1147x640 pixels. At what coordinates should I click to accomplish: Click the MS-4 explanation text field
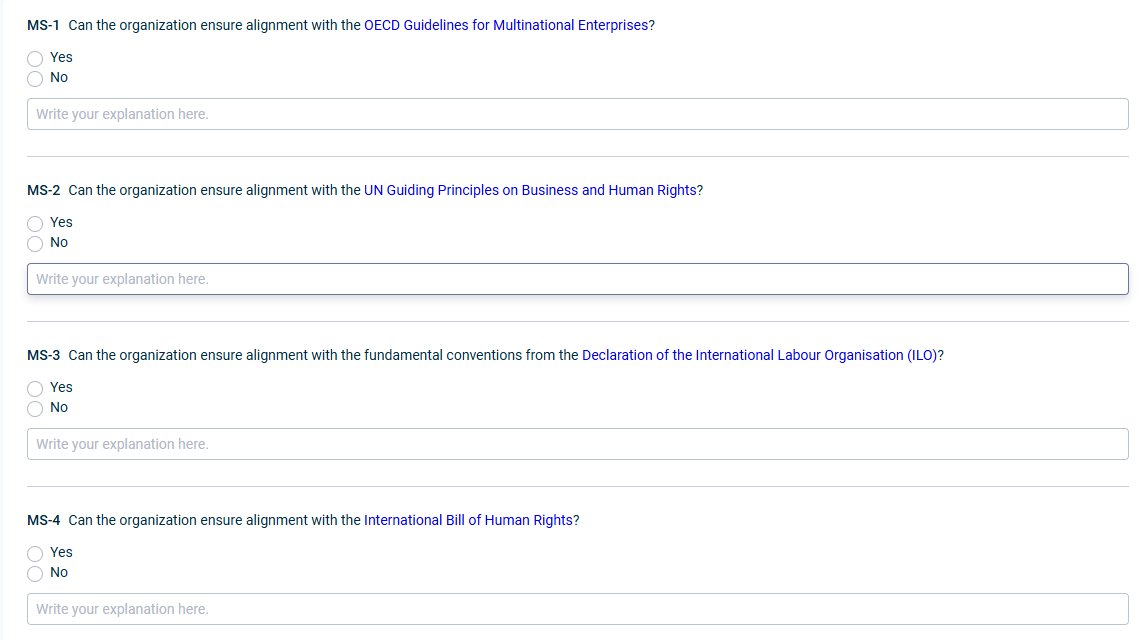coord(578,609)
